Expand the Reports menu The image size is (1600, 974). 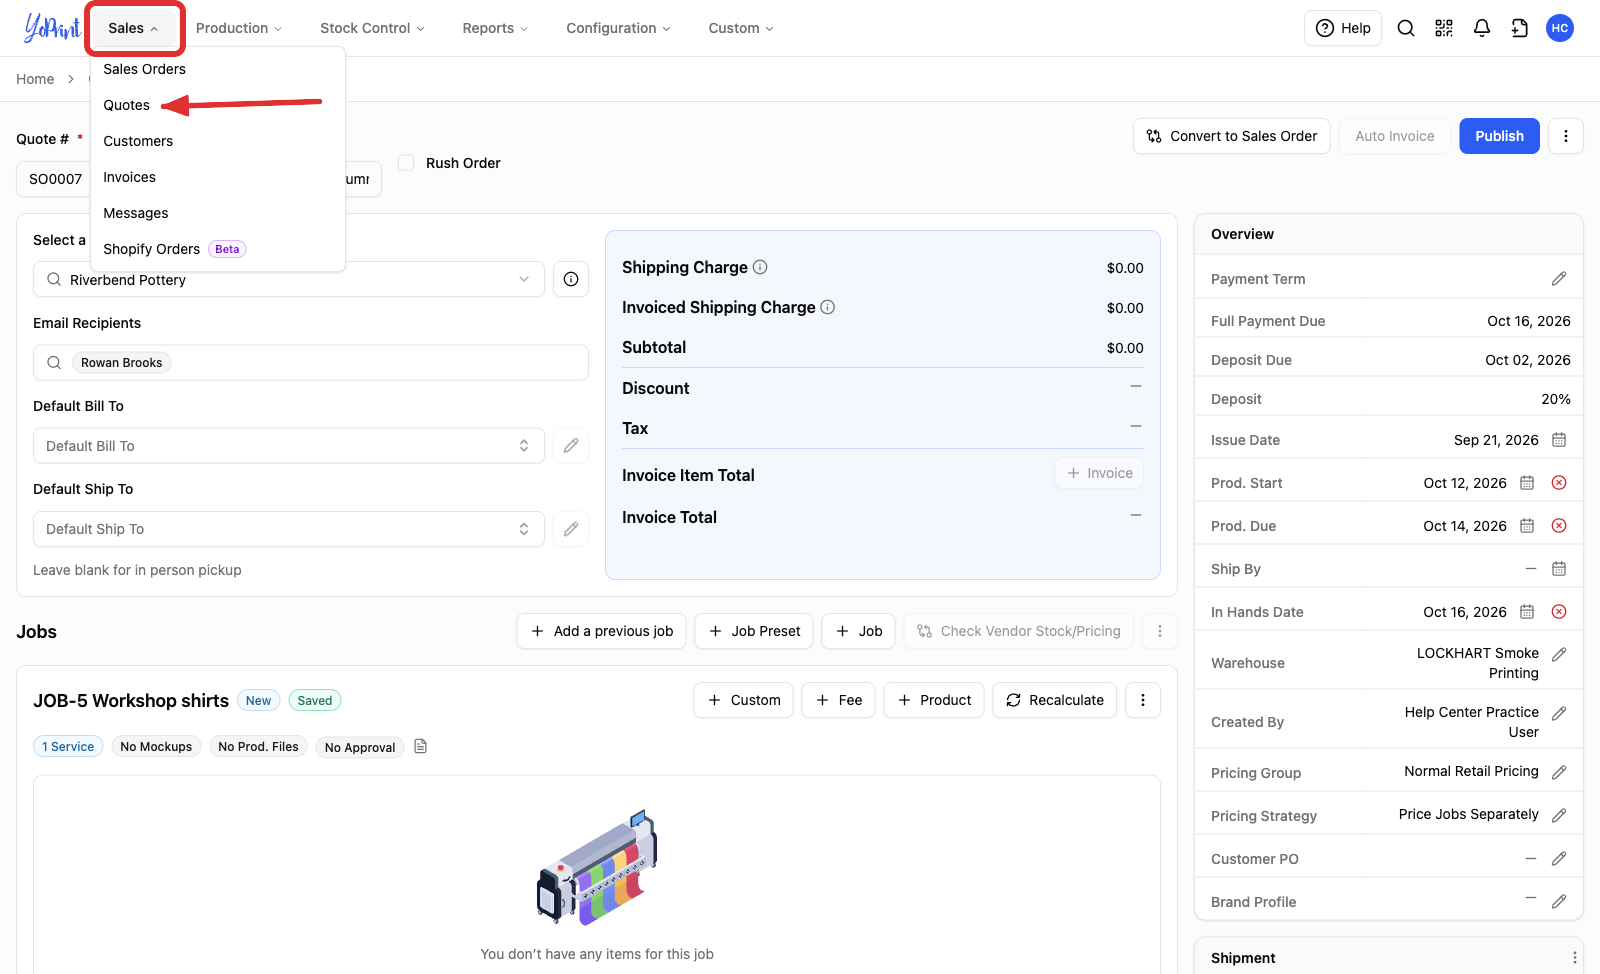point(495,28)
